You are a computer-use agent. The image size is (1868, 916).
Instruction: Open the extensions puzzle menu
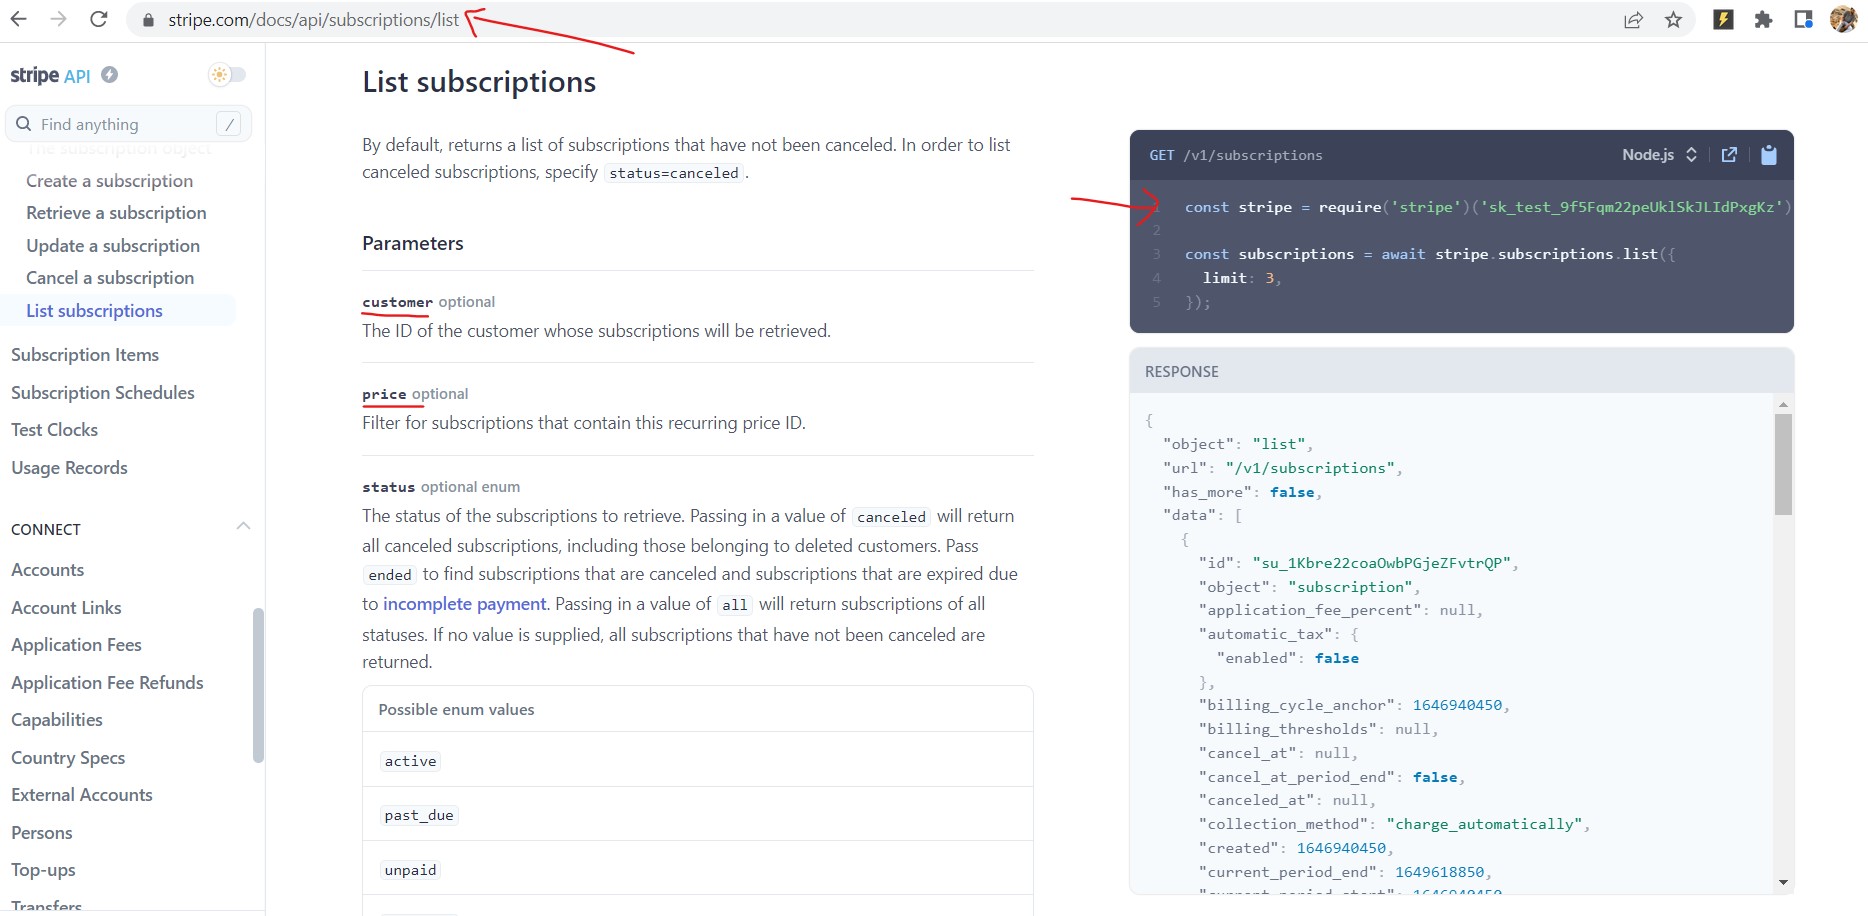pos(1763,19)
